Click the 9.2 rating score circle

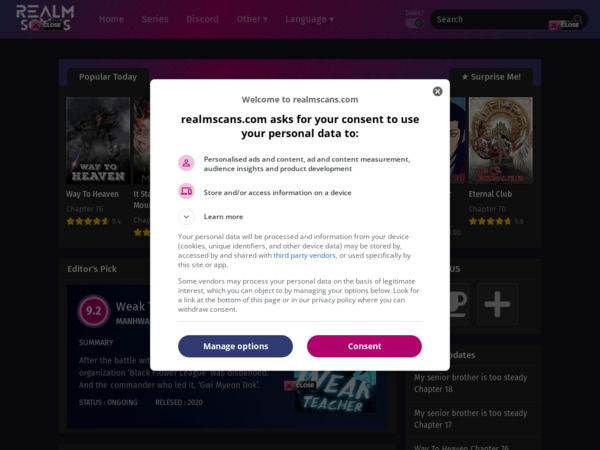[94, 311]
